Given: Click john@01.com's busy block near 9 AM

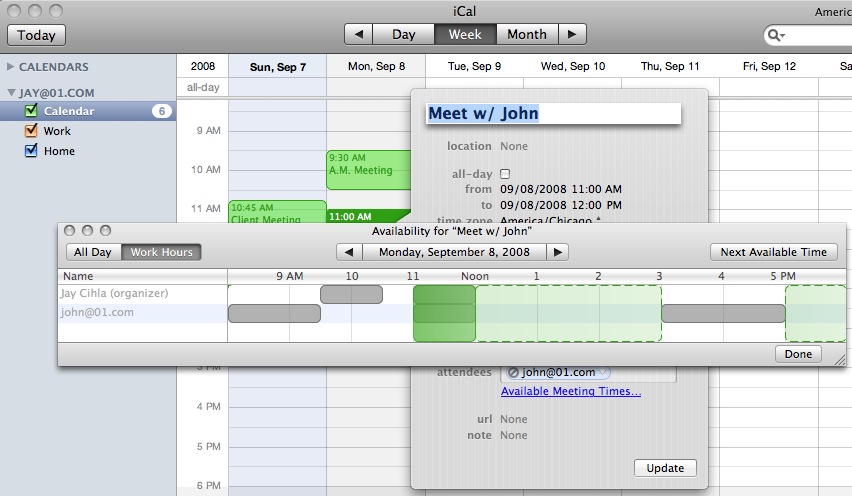Looking at the screenshot, I should coord(274,313).
